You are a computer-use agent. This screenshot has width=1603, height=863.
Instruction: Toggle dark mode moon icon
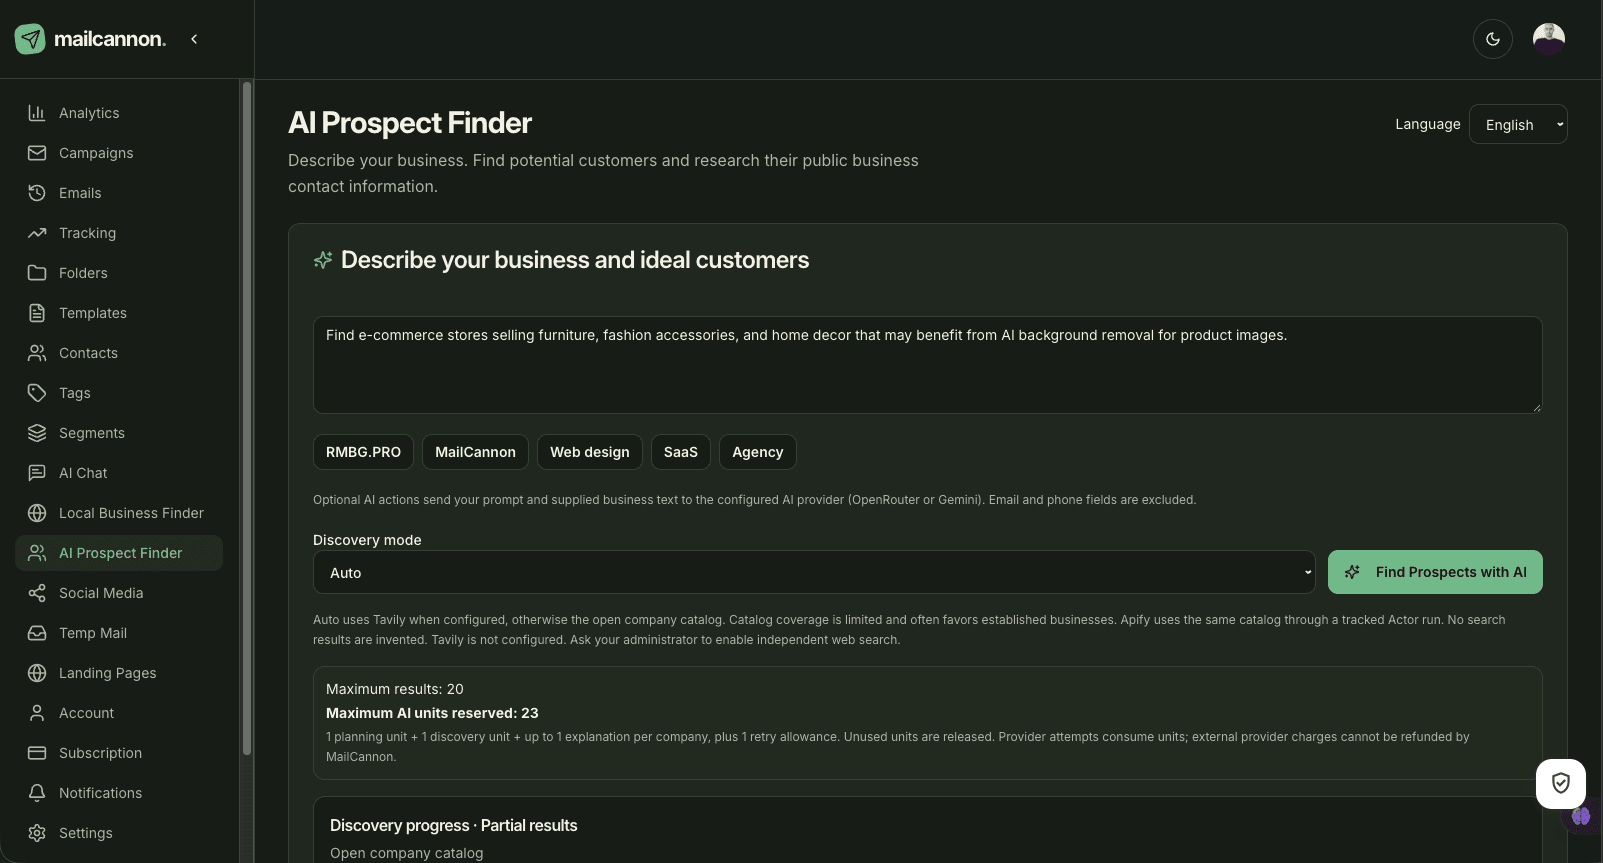tap(1493, 39)
